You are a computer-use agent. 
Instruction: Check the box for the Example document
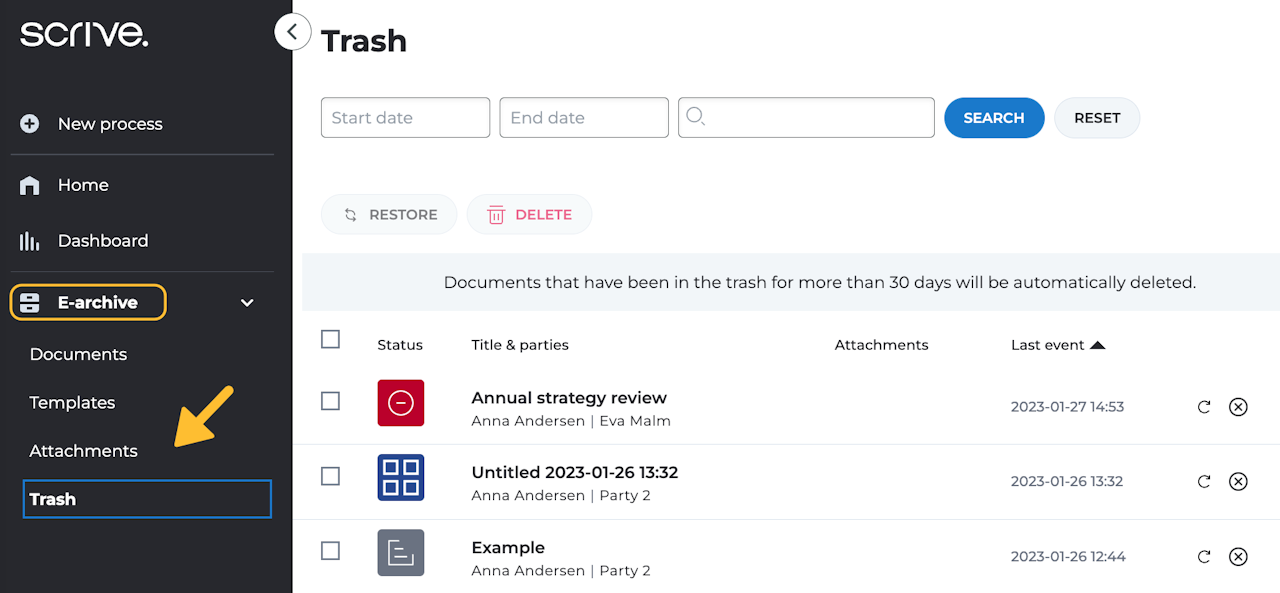point(331,551)
